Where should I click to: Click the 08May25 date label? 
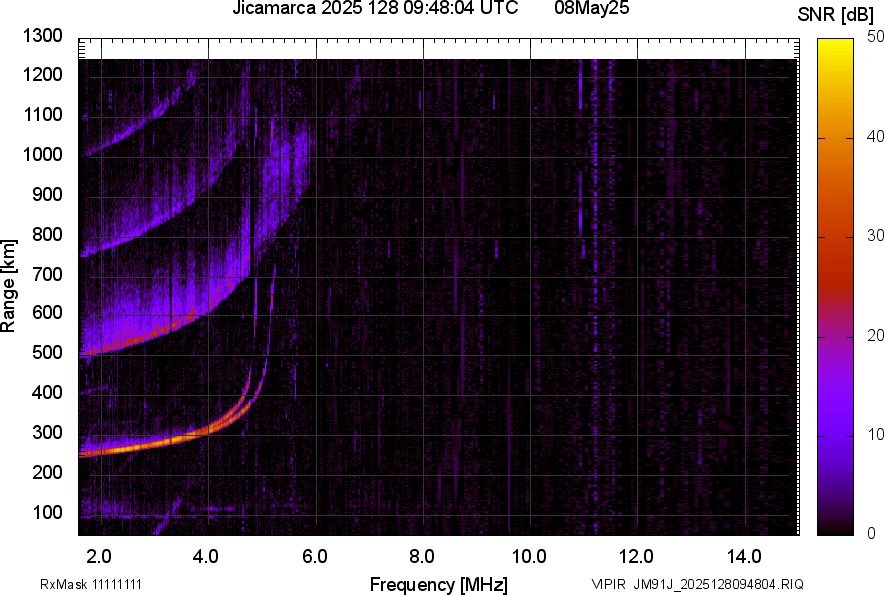click(x=593, y=9)
